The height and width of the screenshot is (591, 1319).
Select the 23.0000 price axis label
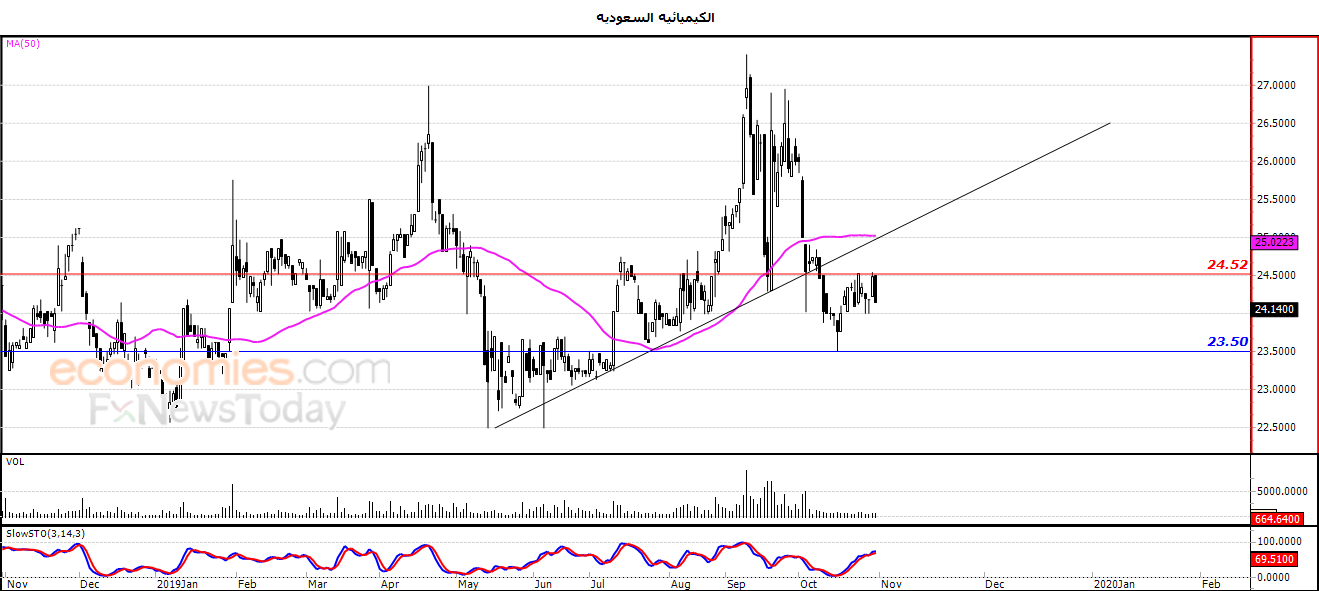1275,389
